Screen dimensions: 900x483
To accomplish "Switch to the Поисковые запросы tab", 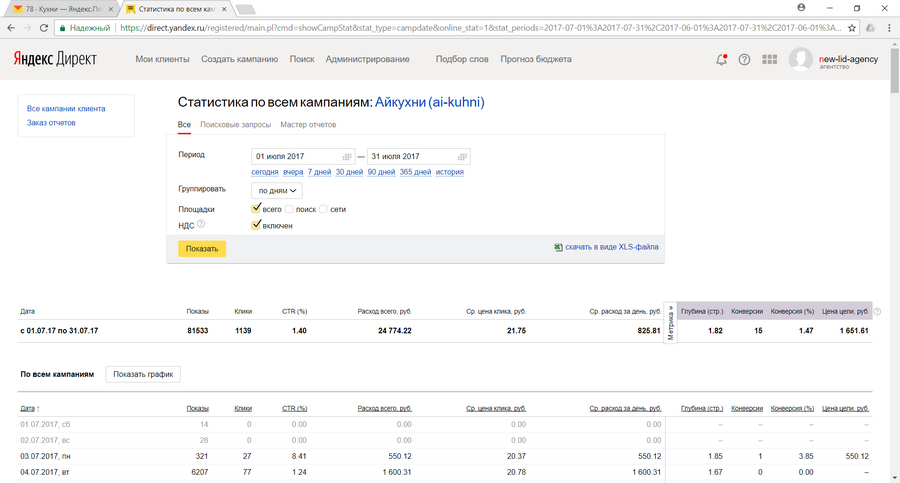I will 235,125.
